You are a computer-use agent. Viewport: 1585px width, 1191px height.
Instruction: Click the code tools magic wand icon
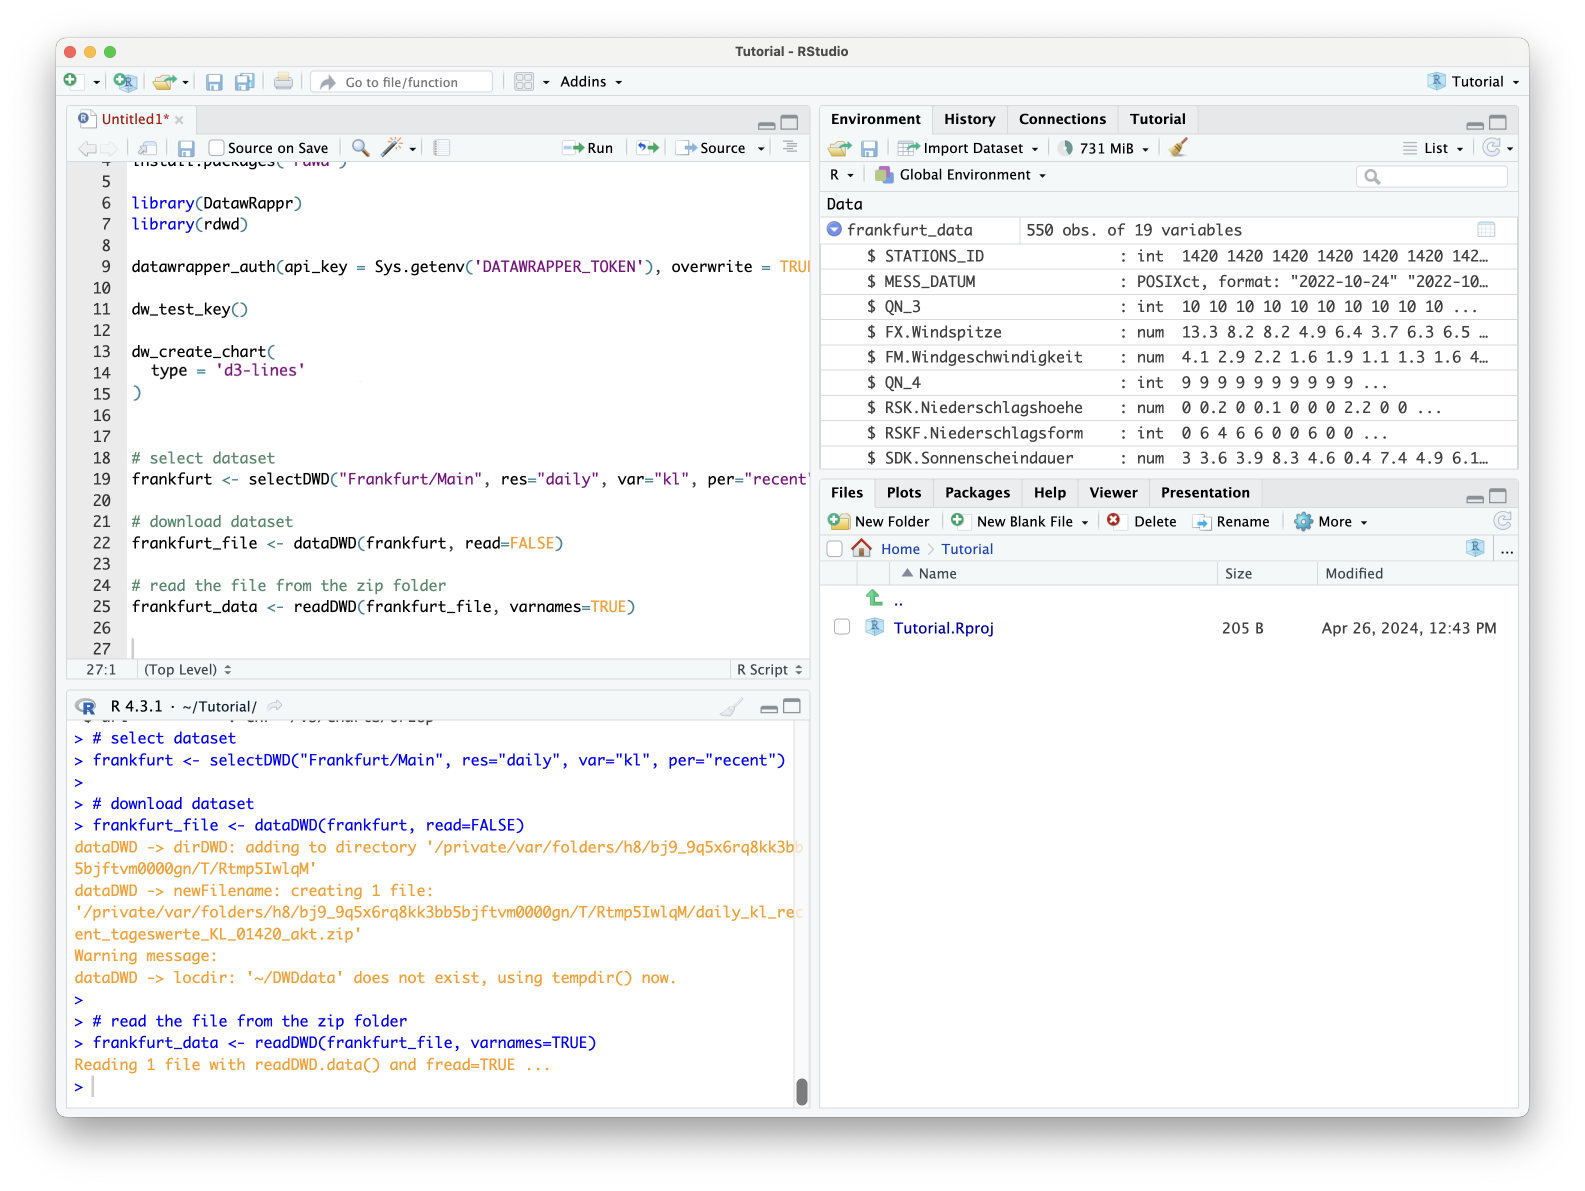[x=392, y=147]
